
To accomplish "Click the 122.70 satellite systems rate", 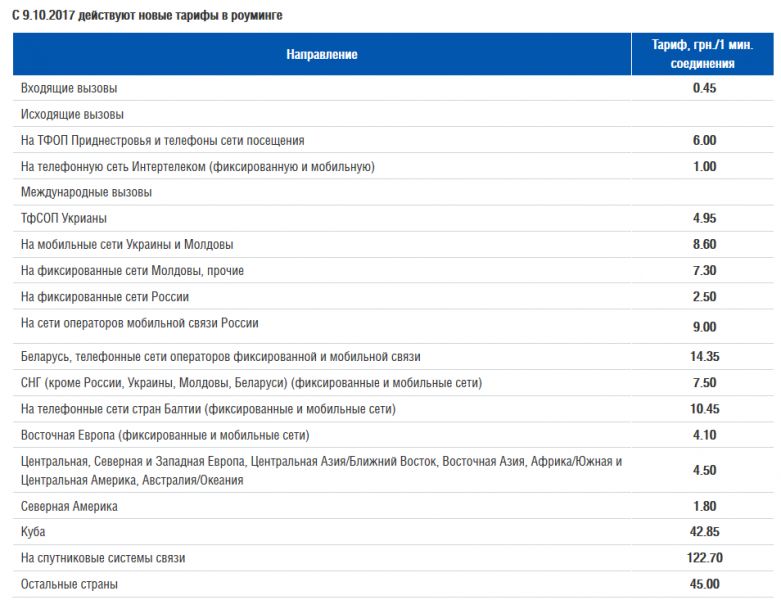I will [704, 558].
